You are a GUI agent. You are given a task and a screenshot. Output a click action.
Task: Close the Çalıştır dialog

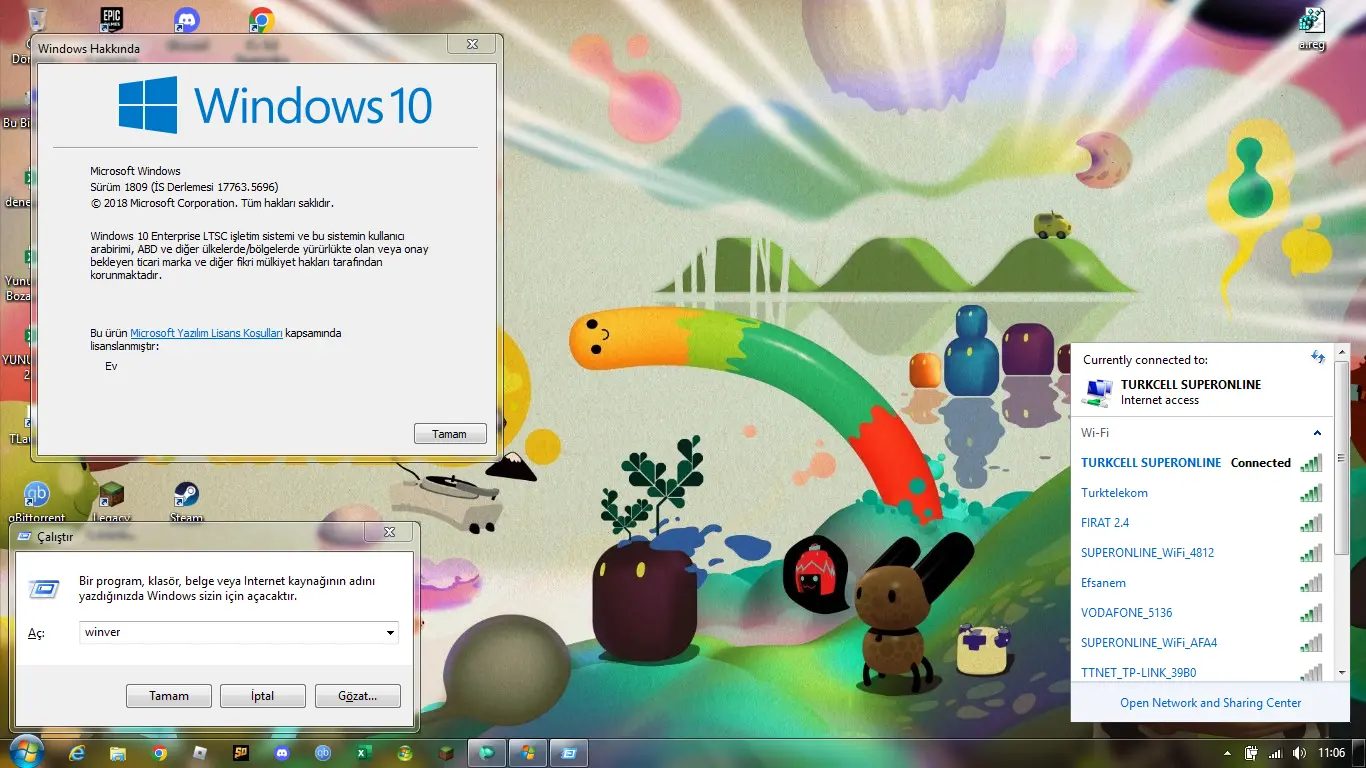tap(390, 532)
